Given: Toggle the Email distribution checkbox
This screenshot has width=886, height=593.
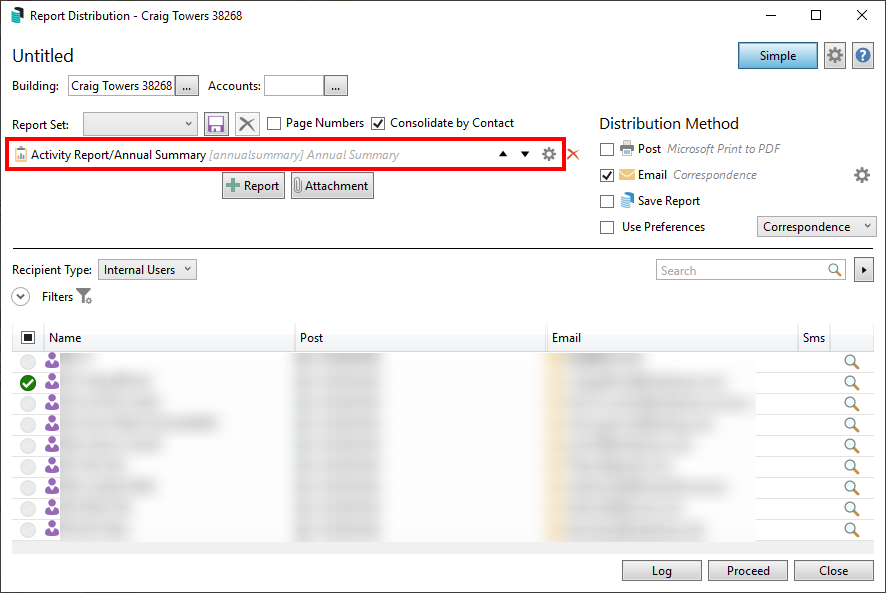Looking at the screenshot, I should coord(607,175).
